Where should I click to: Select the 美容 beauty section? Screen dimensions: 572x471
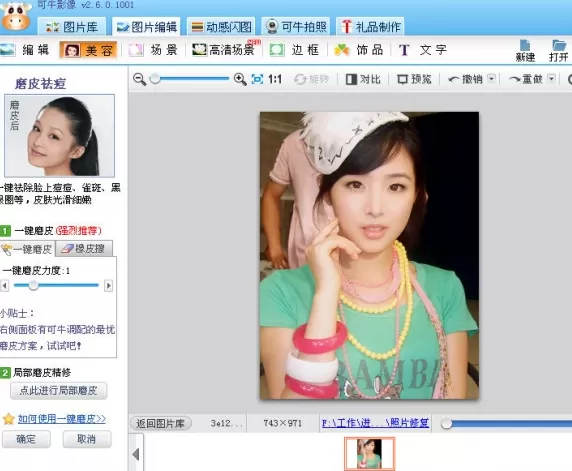click(x=89, y=50)
